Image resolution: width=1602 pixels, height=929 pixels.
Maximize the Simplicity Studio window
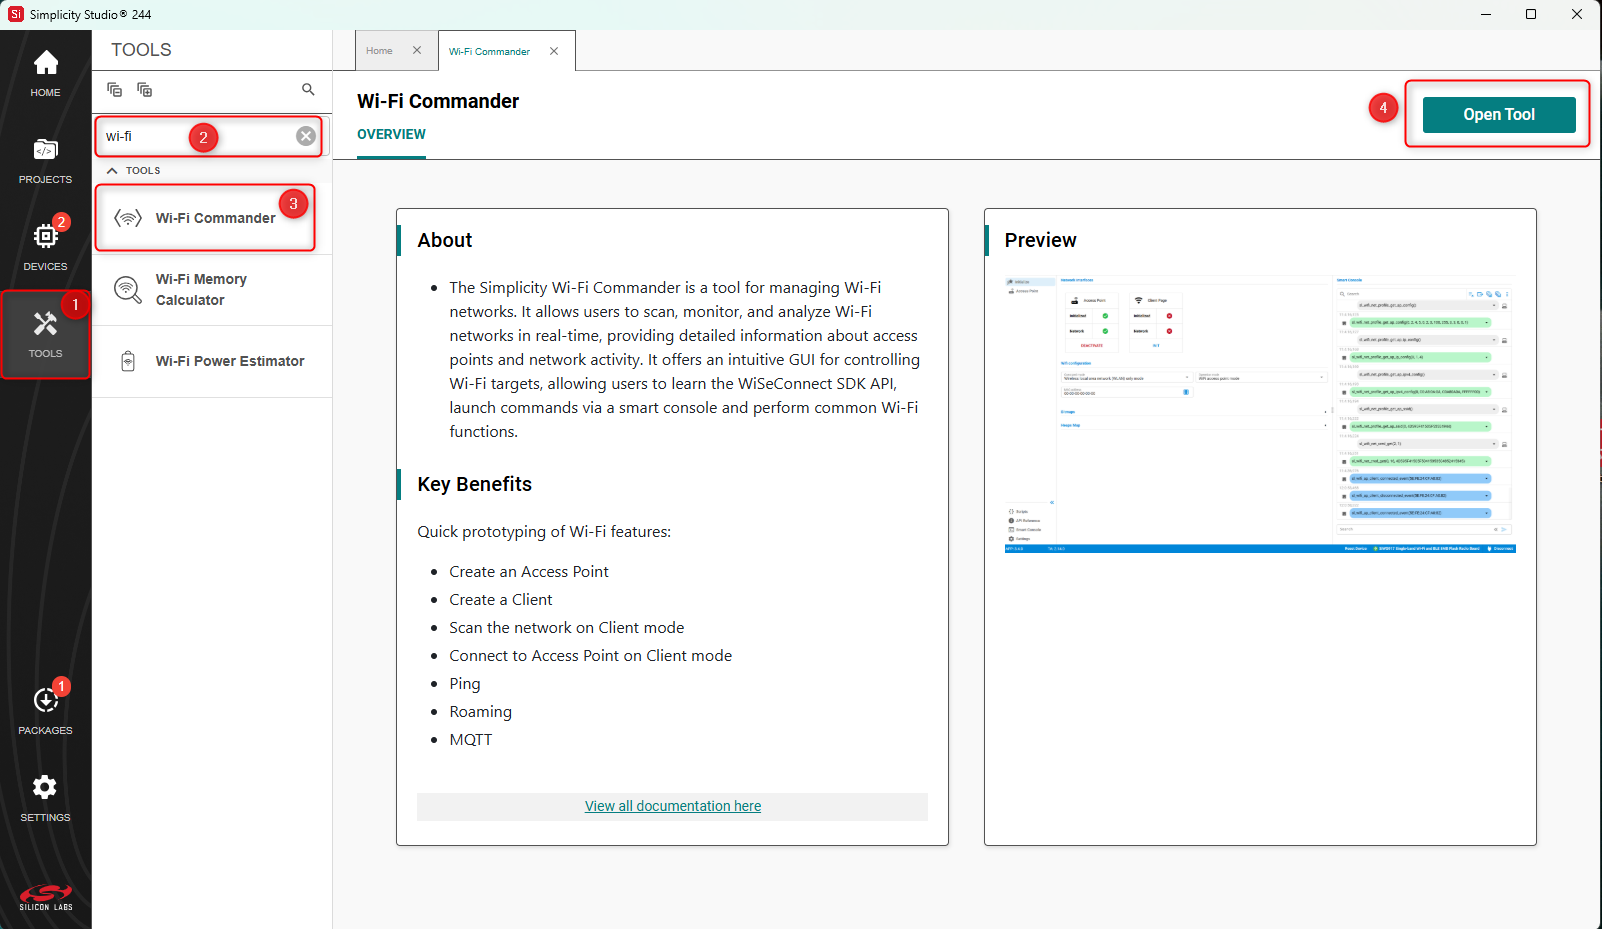1531,14
